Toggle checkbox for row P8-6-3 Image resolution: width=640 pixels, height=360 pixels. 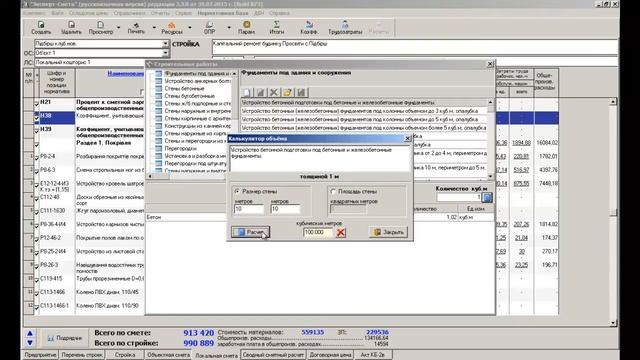(x=37, y=171)
